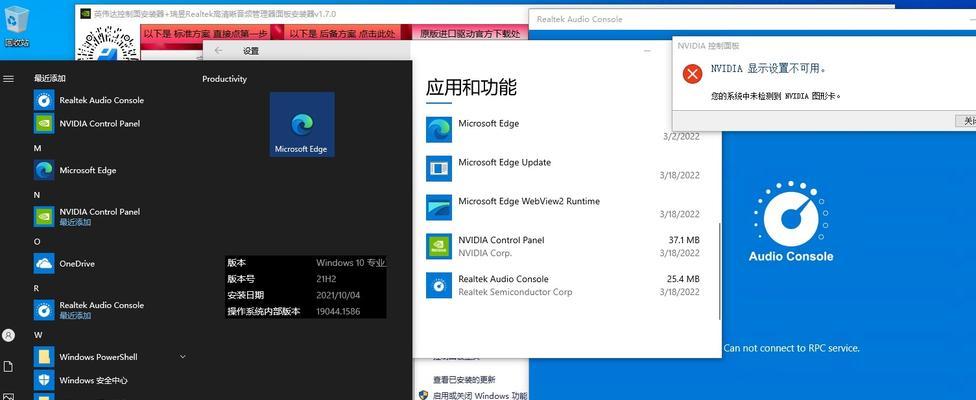This screenshot has height=400, width=976.
Task: Click the Settings window vertical scrollbar
Action: [x=720, y=272]
